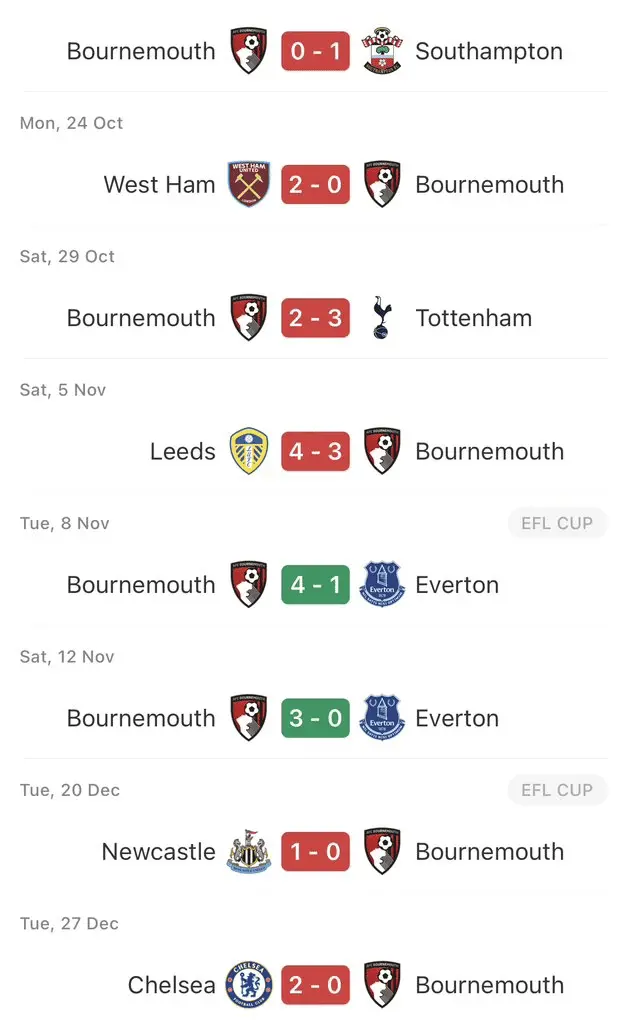
Task: Tap the EFL CUP tag on 8 Nov
Action: point(557,523)
